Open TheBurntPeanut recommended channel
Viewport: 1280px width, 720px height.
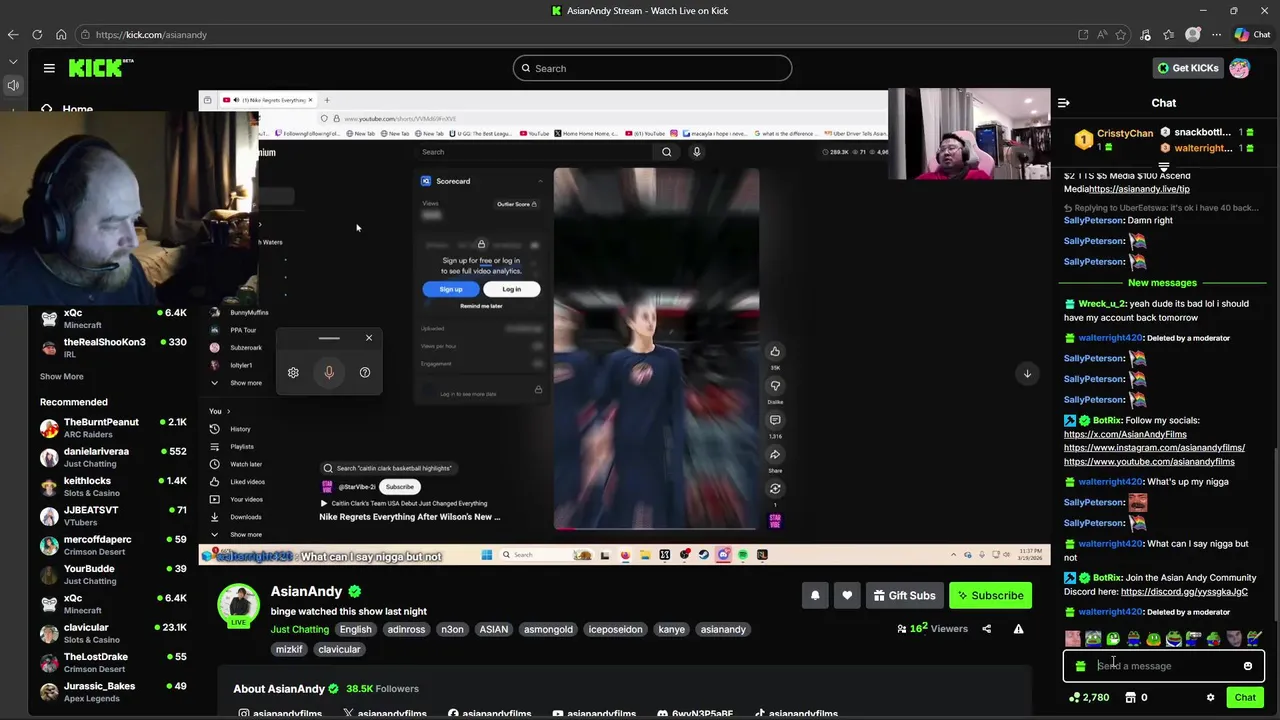pyautogui.click(x=113, y=428)
